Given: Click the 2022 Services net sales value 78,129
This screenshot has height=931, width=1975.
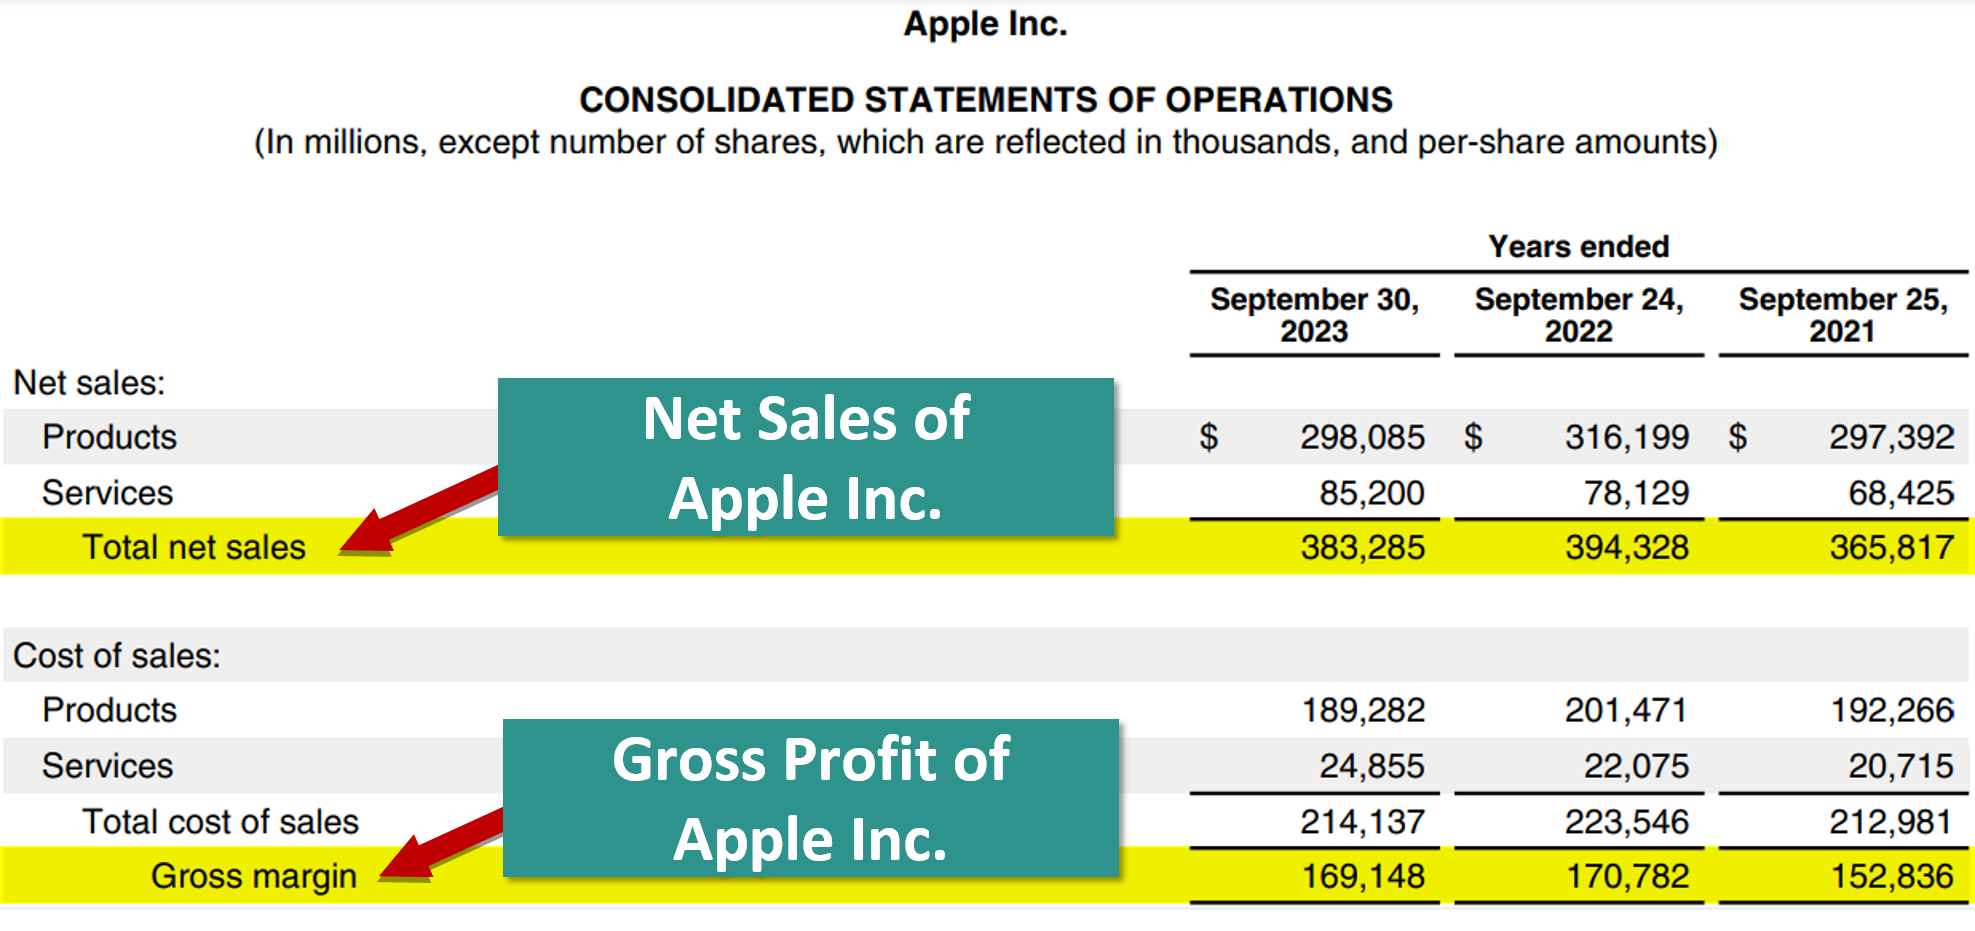Looking at the screenshot, I should pos(1636,493).
